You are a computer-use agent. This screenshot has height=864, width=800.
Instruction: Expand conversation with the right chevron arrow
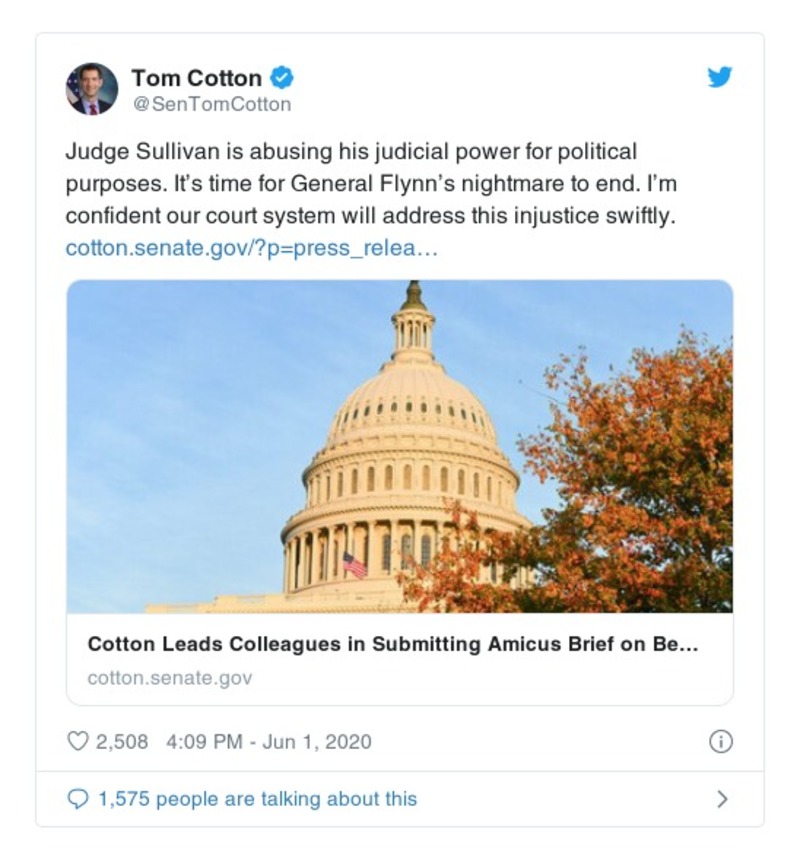(x=722, y=799)
